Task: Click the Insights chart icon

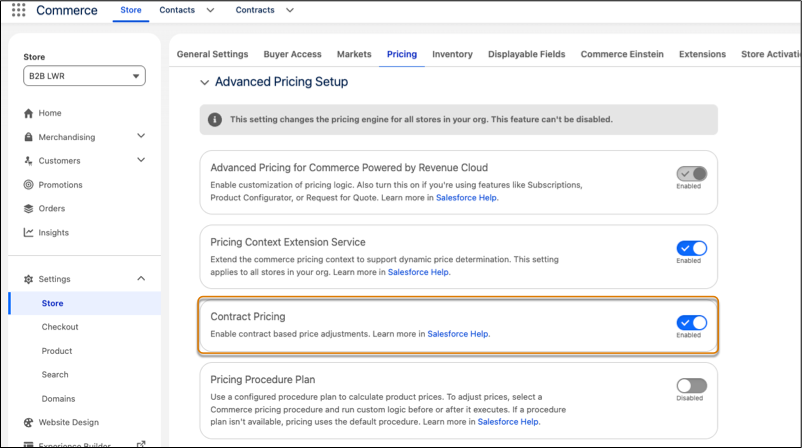Action: pos(29,233)
